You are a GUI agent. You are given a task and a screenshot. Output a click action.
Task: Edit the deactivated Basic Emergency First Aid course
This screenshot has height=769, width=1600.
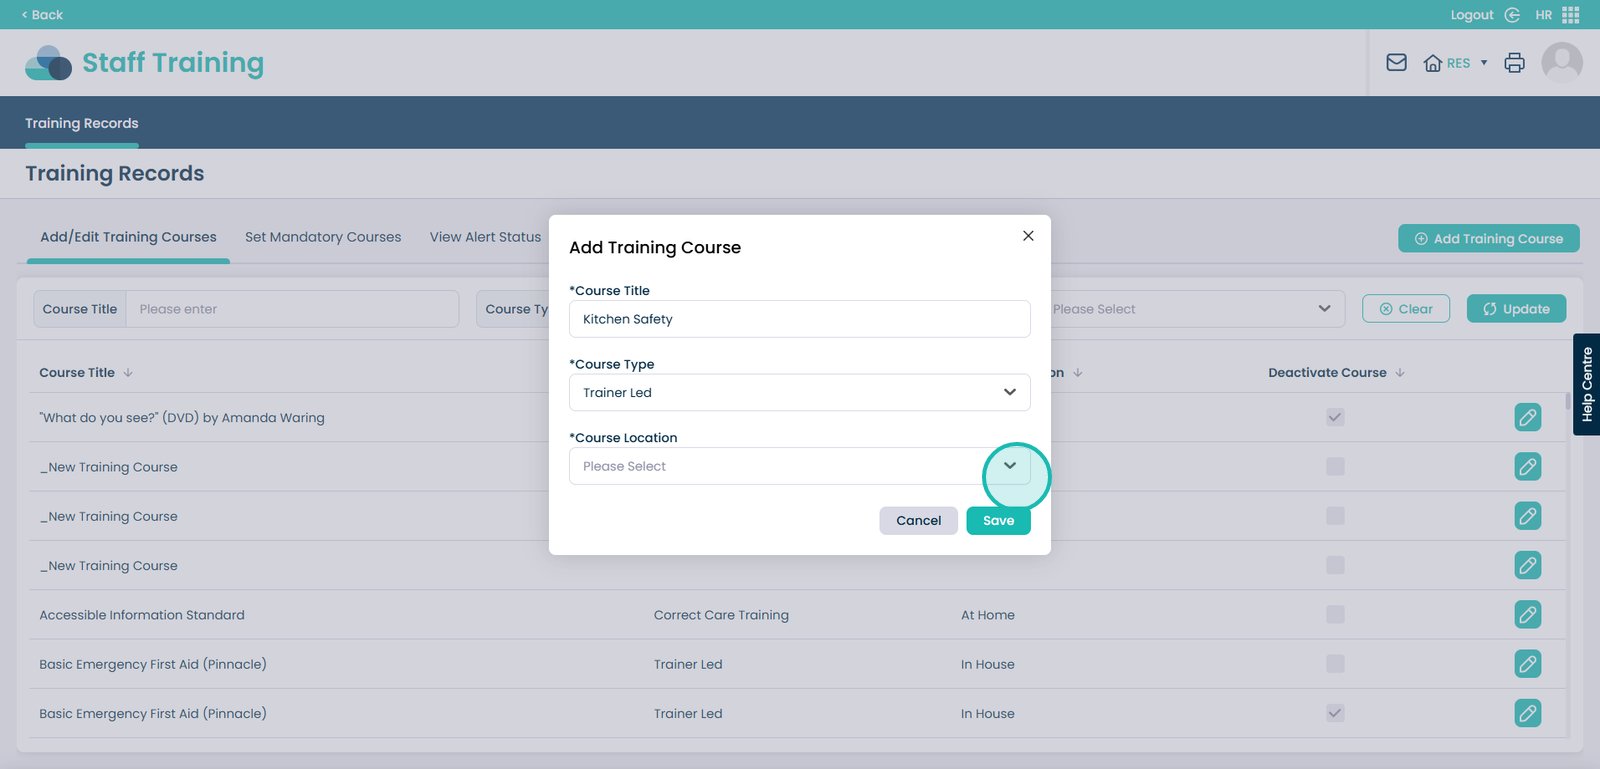click(1528, 713)
